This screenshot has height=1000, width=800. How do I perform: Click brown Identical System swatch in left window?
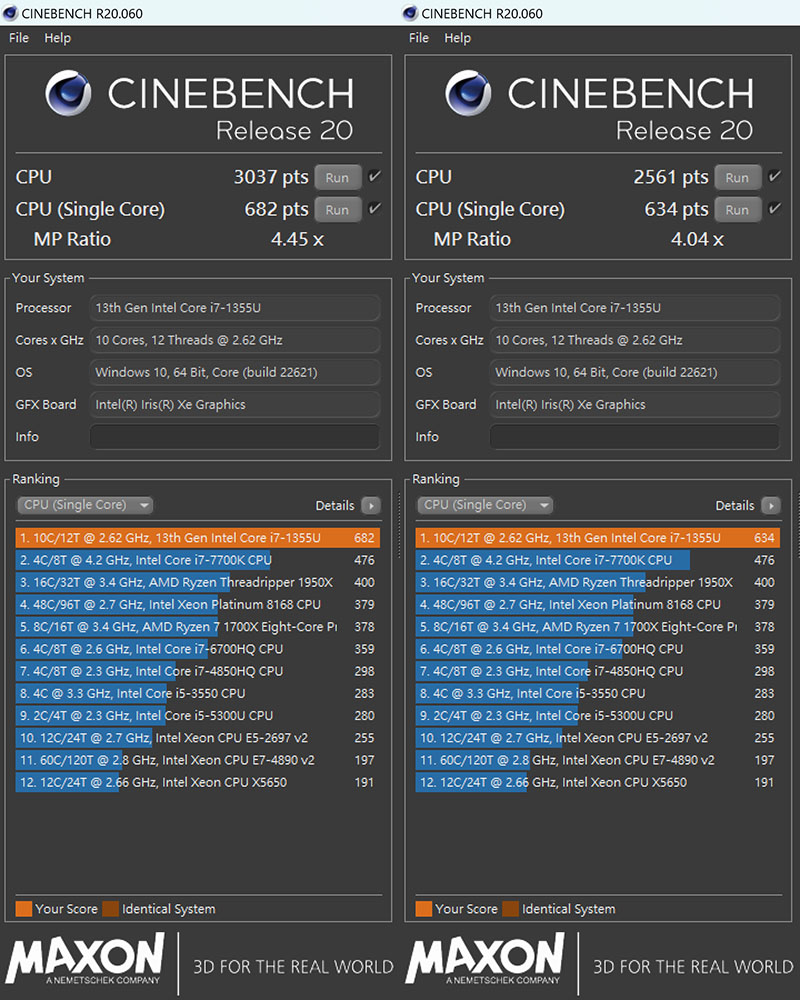click(x=110, y=909)
